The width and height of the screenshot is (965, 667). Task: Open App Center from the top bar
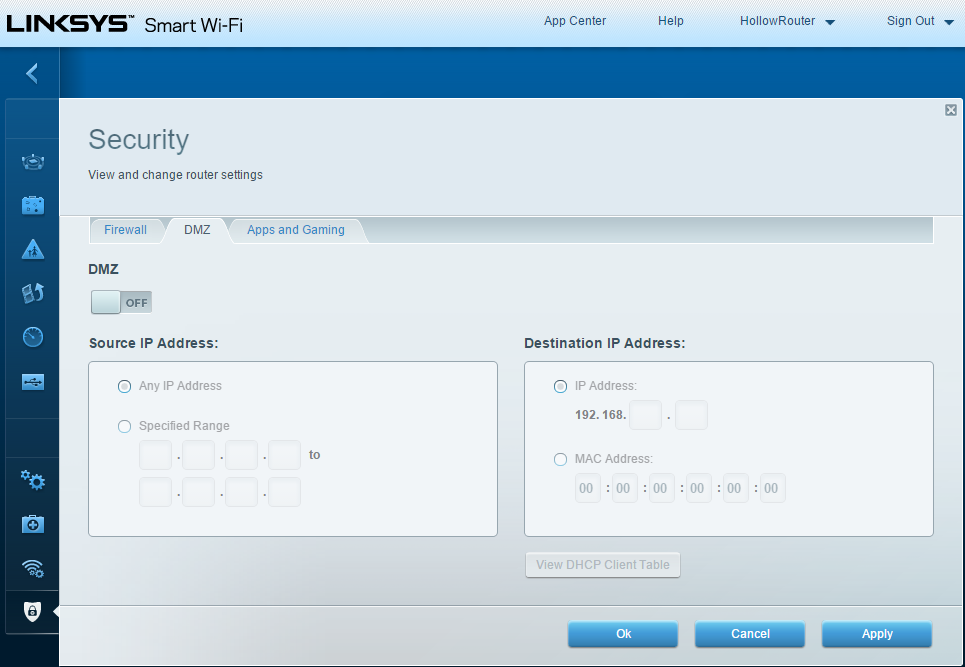click(x=575, y=21)
